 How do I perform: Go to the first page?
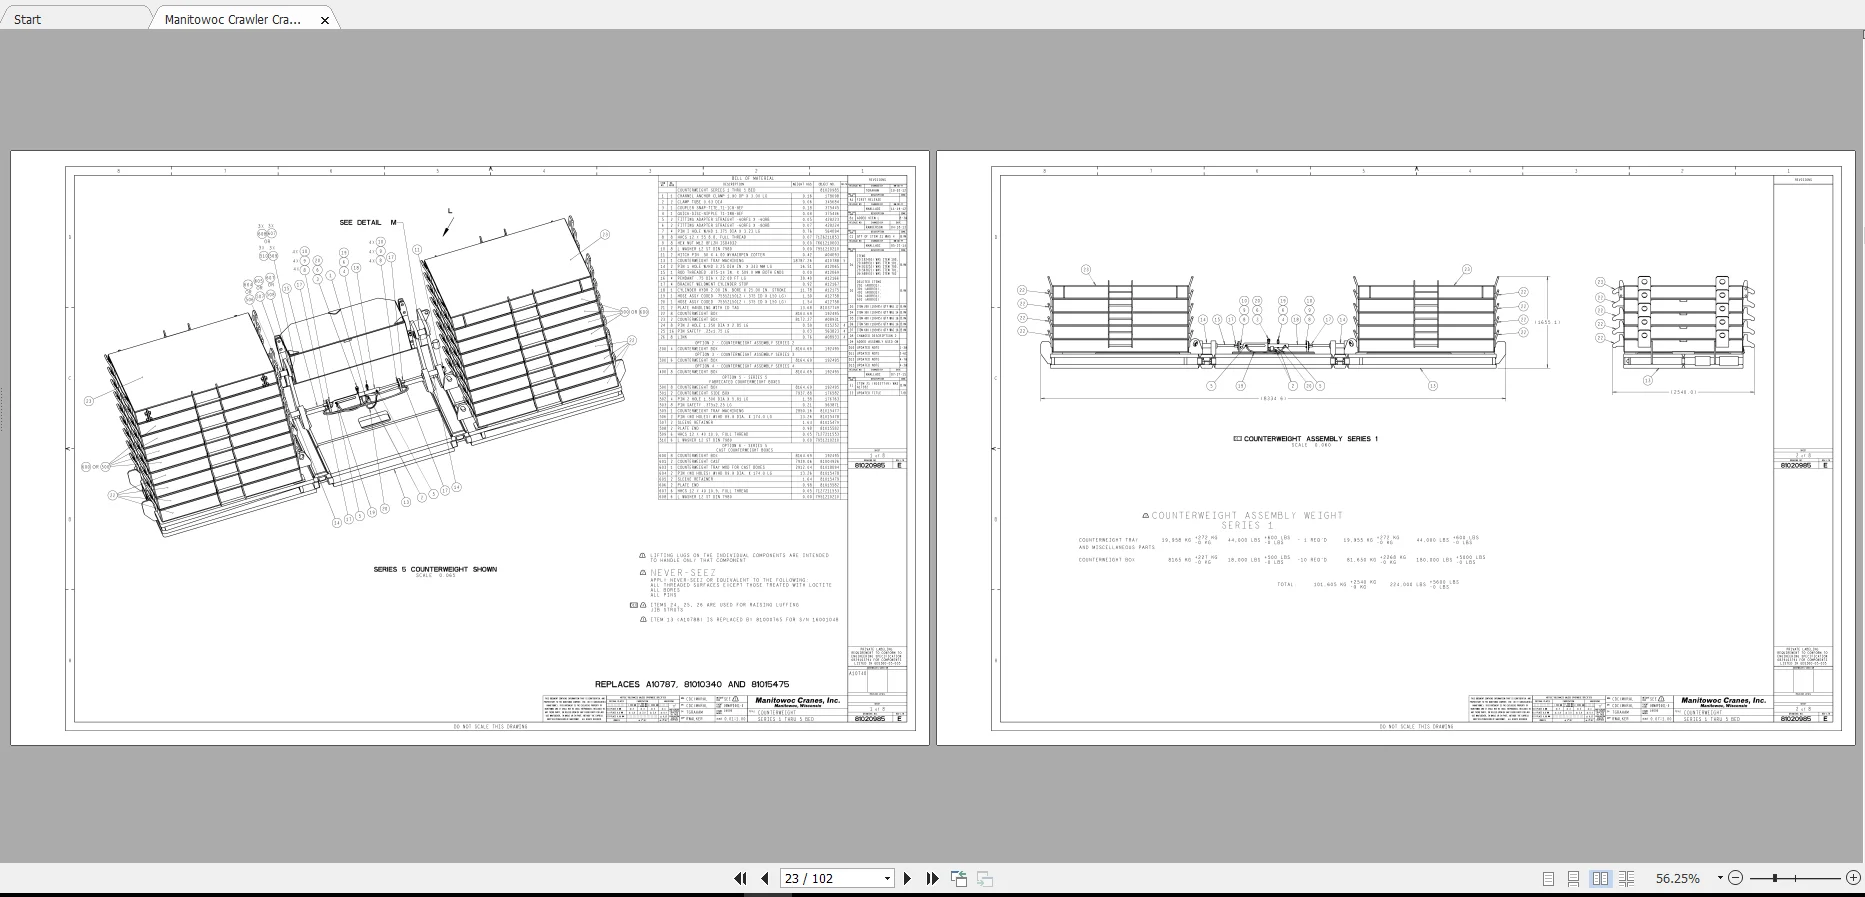click(740, 878)
